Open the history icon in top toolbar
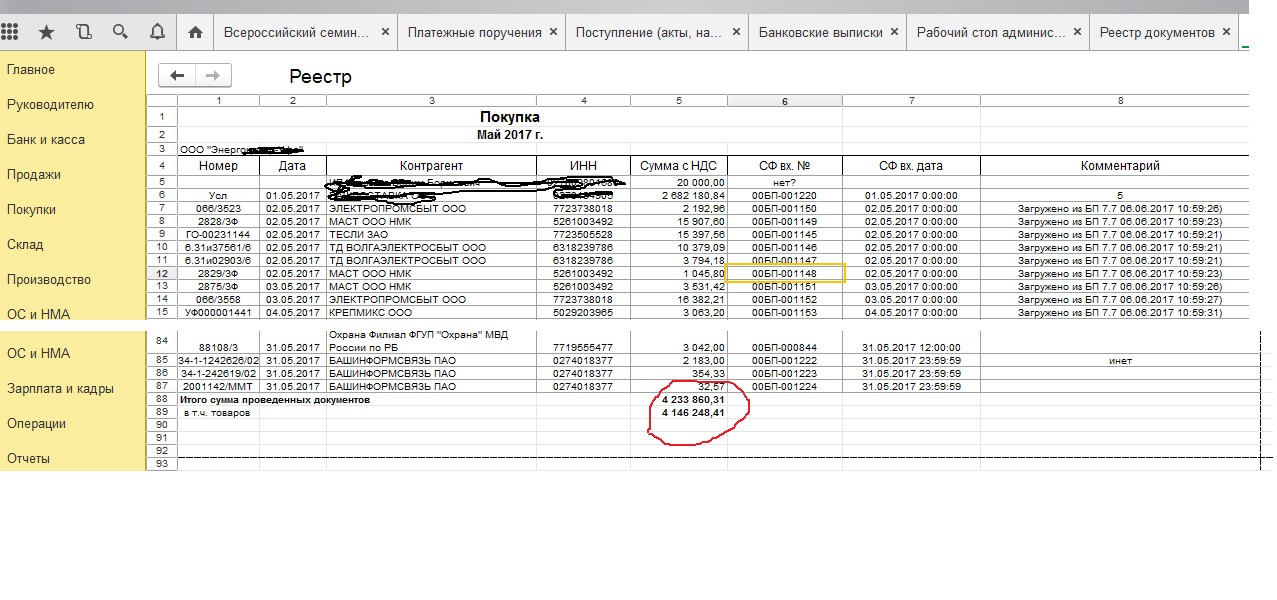This screenshot has height=600, width=1277. 84,32
